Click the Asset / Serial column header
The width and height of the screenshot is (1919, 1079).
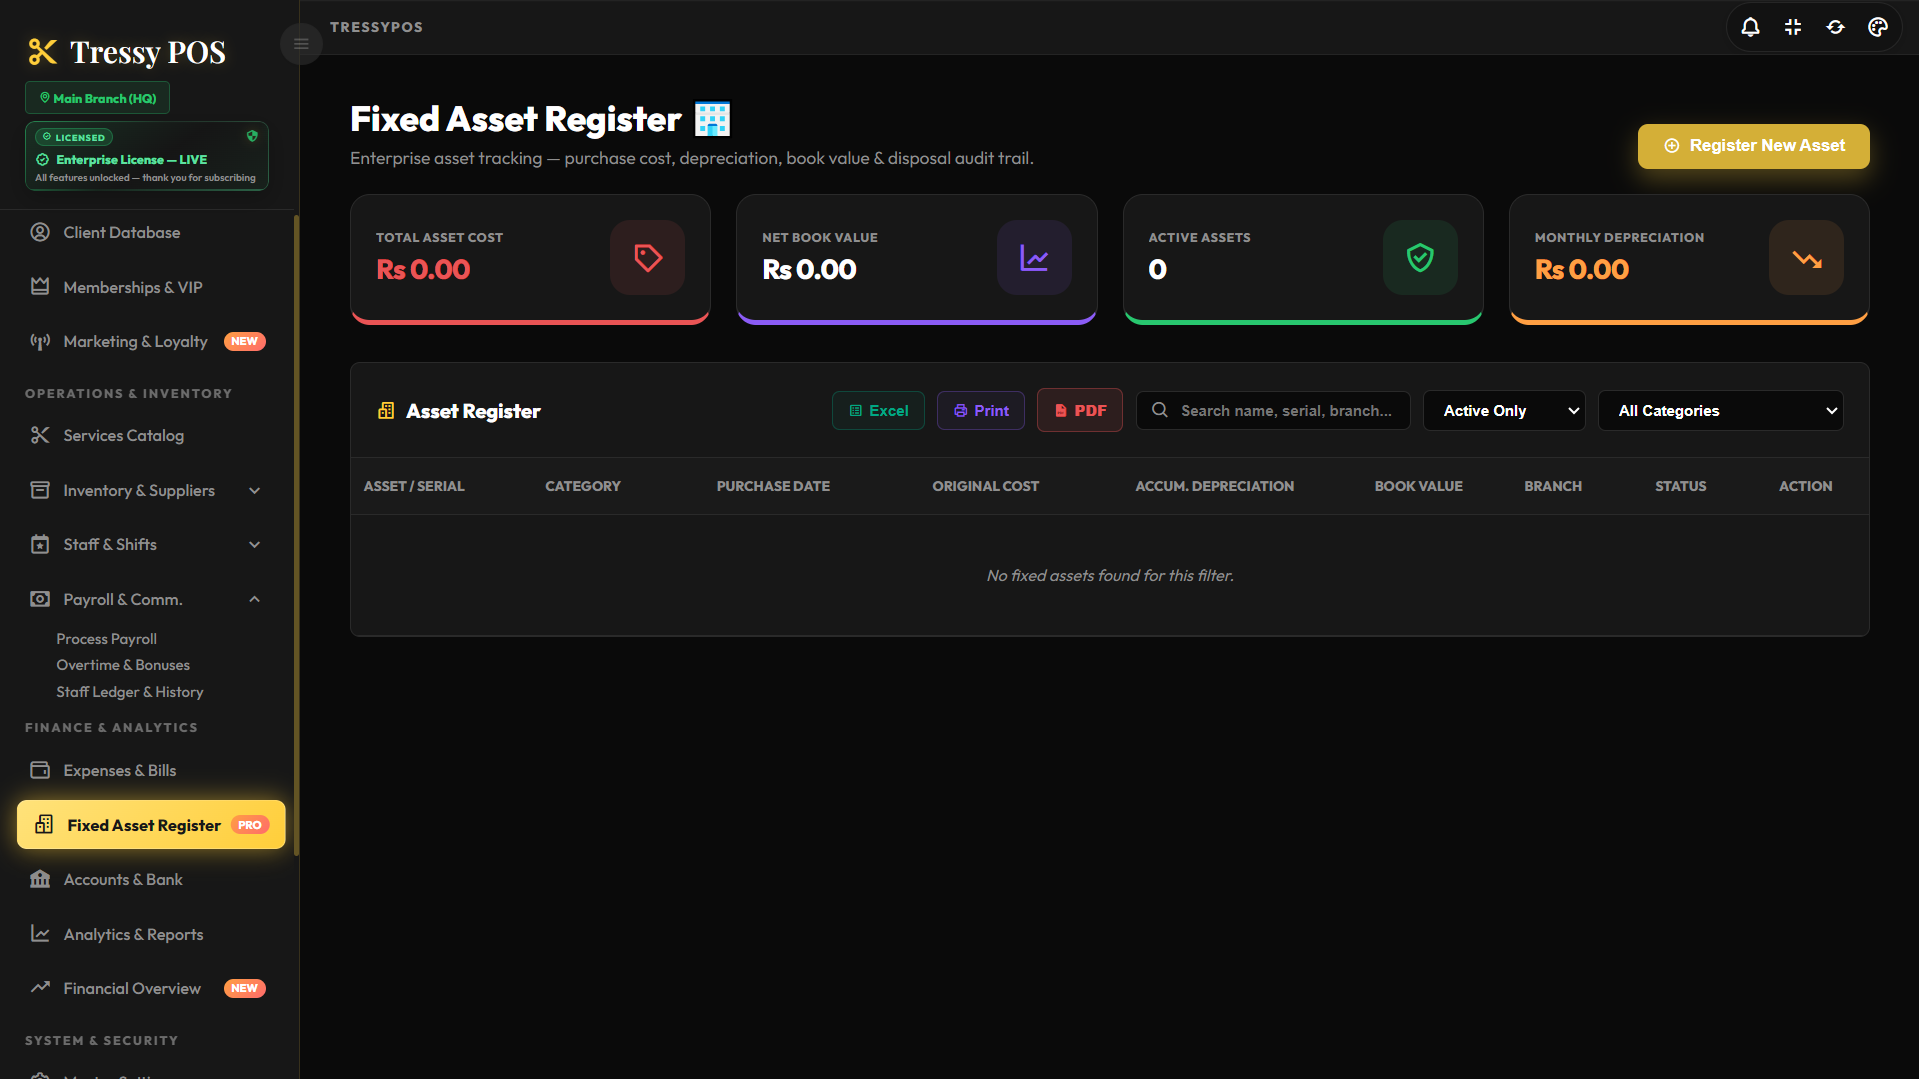(x=414, y=486)
